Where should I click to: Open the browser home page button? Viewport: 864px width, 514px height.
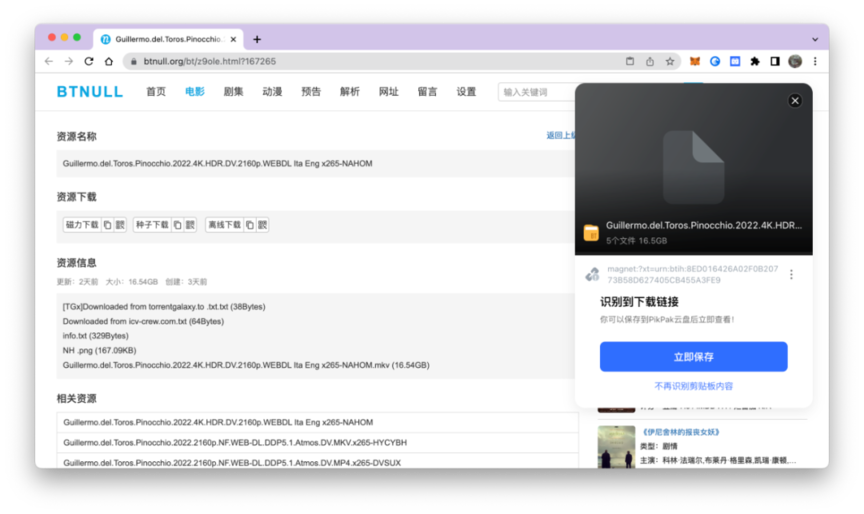click(x=109, y=61)
